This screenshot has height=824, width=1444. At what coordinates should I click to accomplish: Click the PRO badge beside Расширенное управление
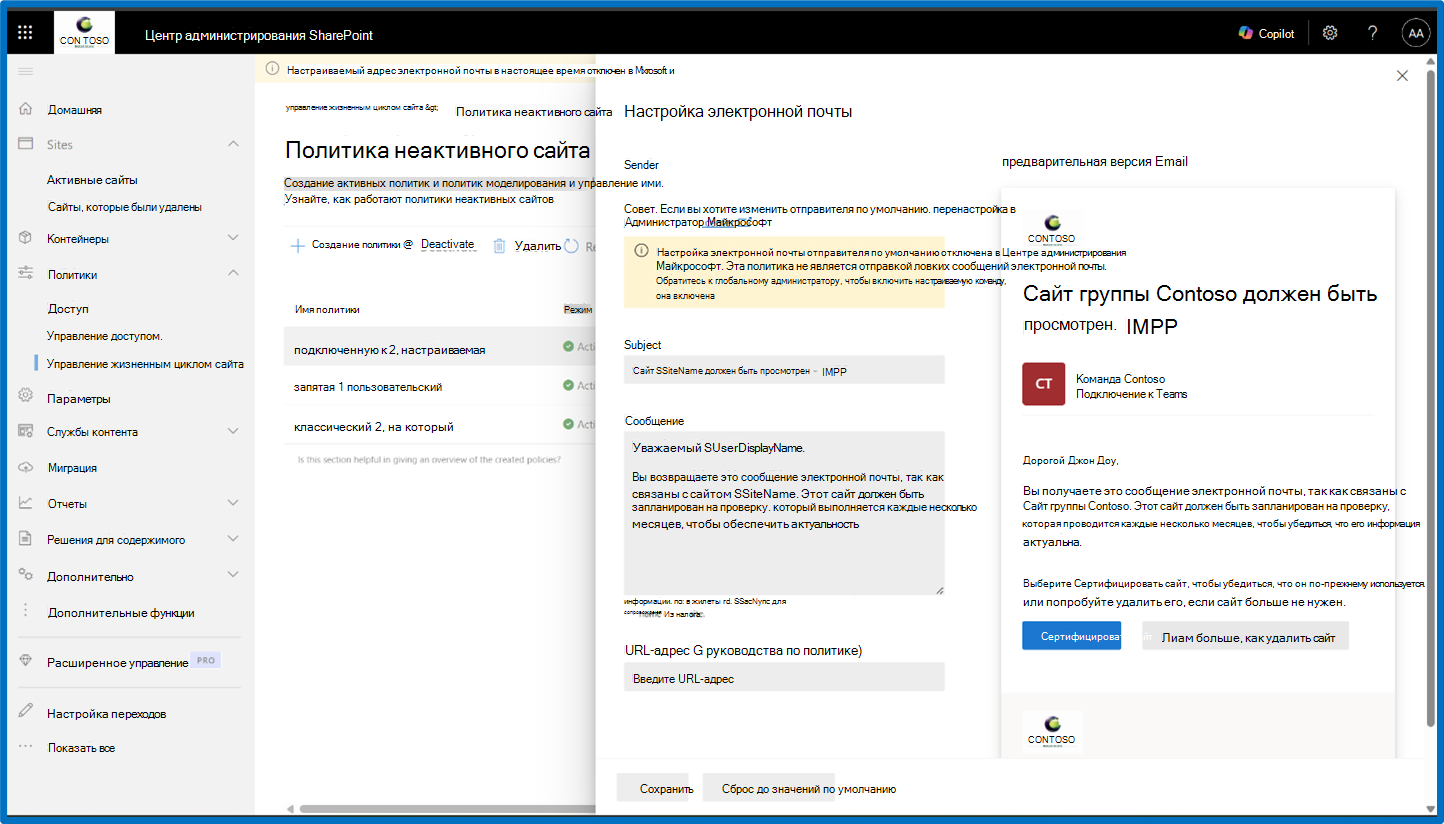pyautogui.click(x=206, y=661)
